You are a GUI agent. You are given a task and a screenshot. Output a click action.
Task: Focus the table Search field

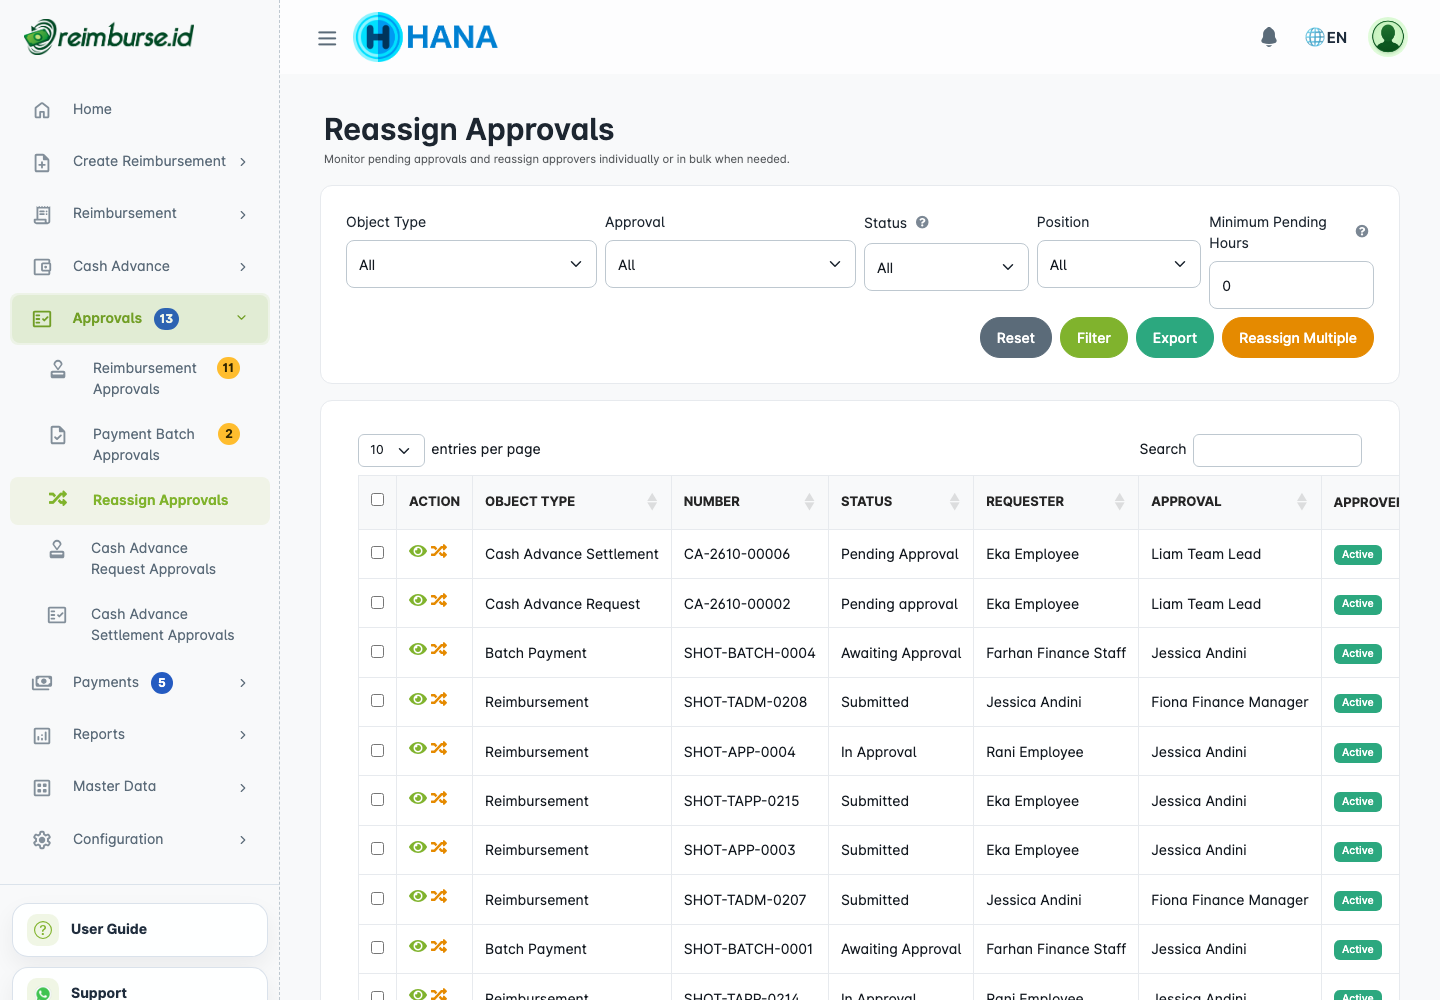[1277, 450]
